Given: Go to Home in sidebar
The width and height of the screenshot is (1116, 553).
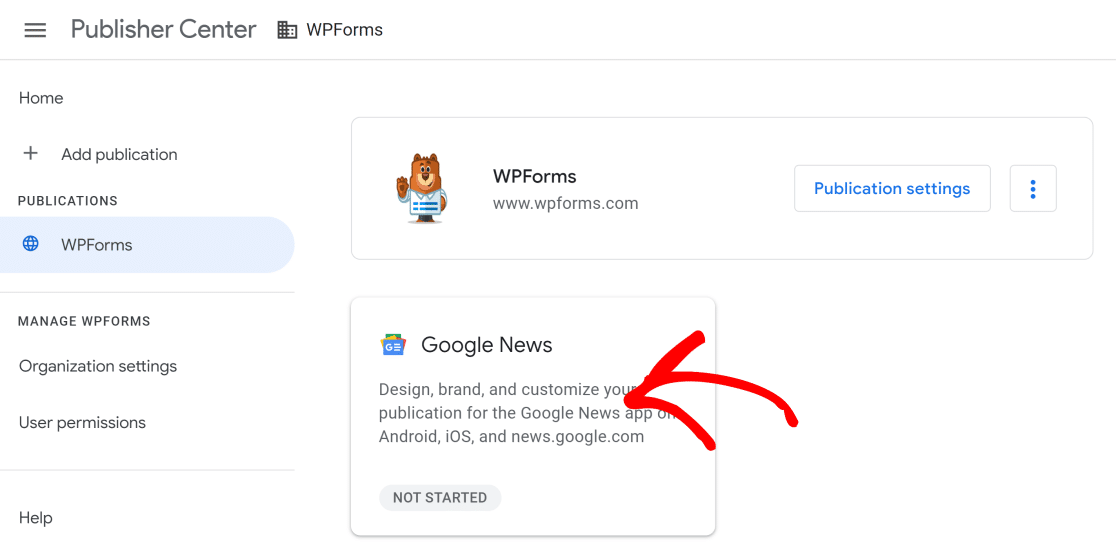Looking at the screenshot, I should (41, 98).
